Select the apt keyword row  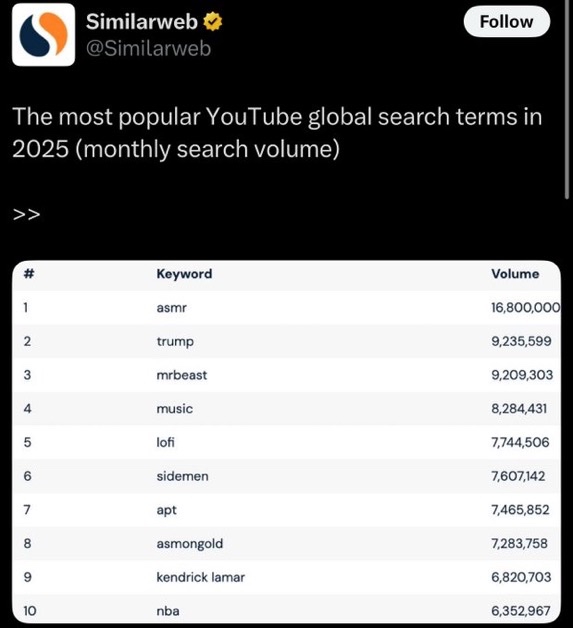pos(286,510)
